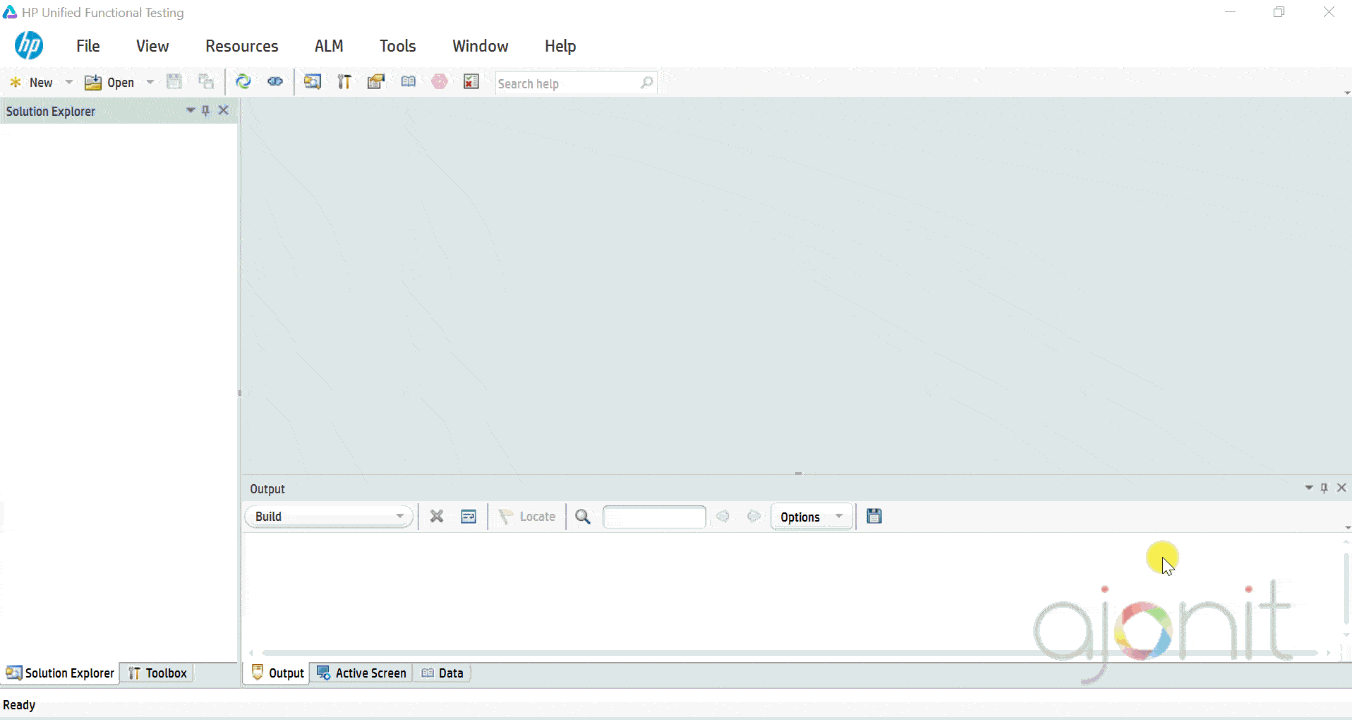Click the Locate button in Output pane
This screenshot has width=1352, height=720.
coord(527,516)
